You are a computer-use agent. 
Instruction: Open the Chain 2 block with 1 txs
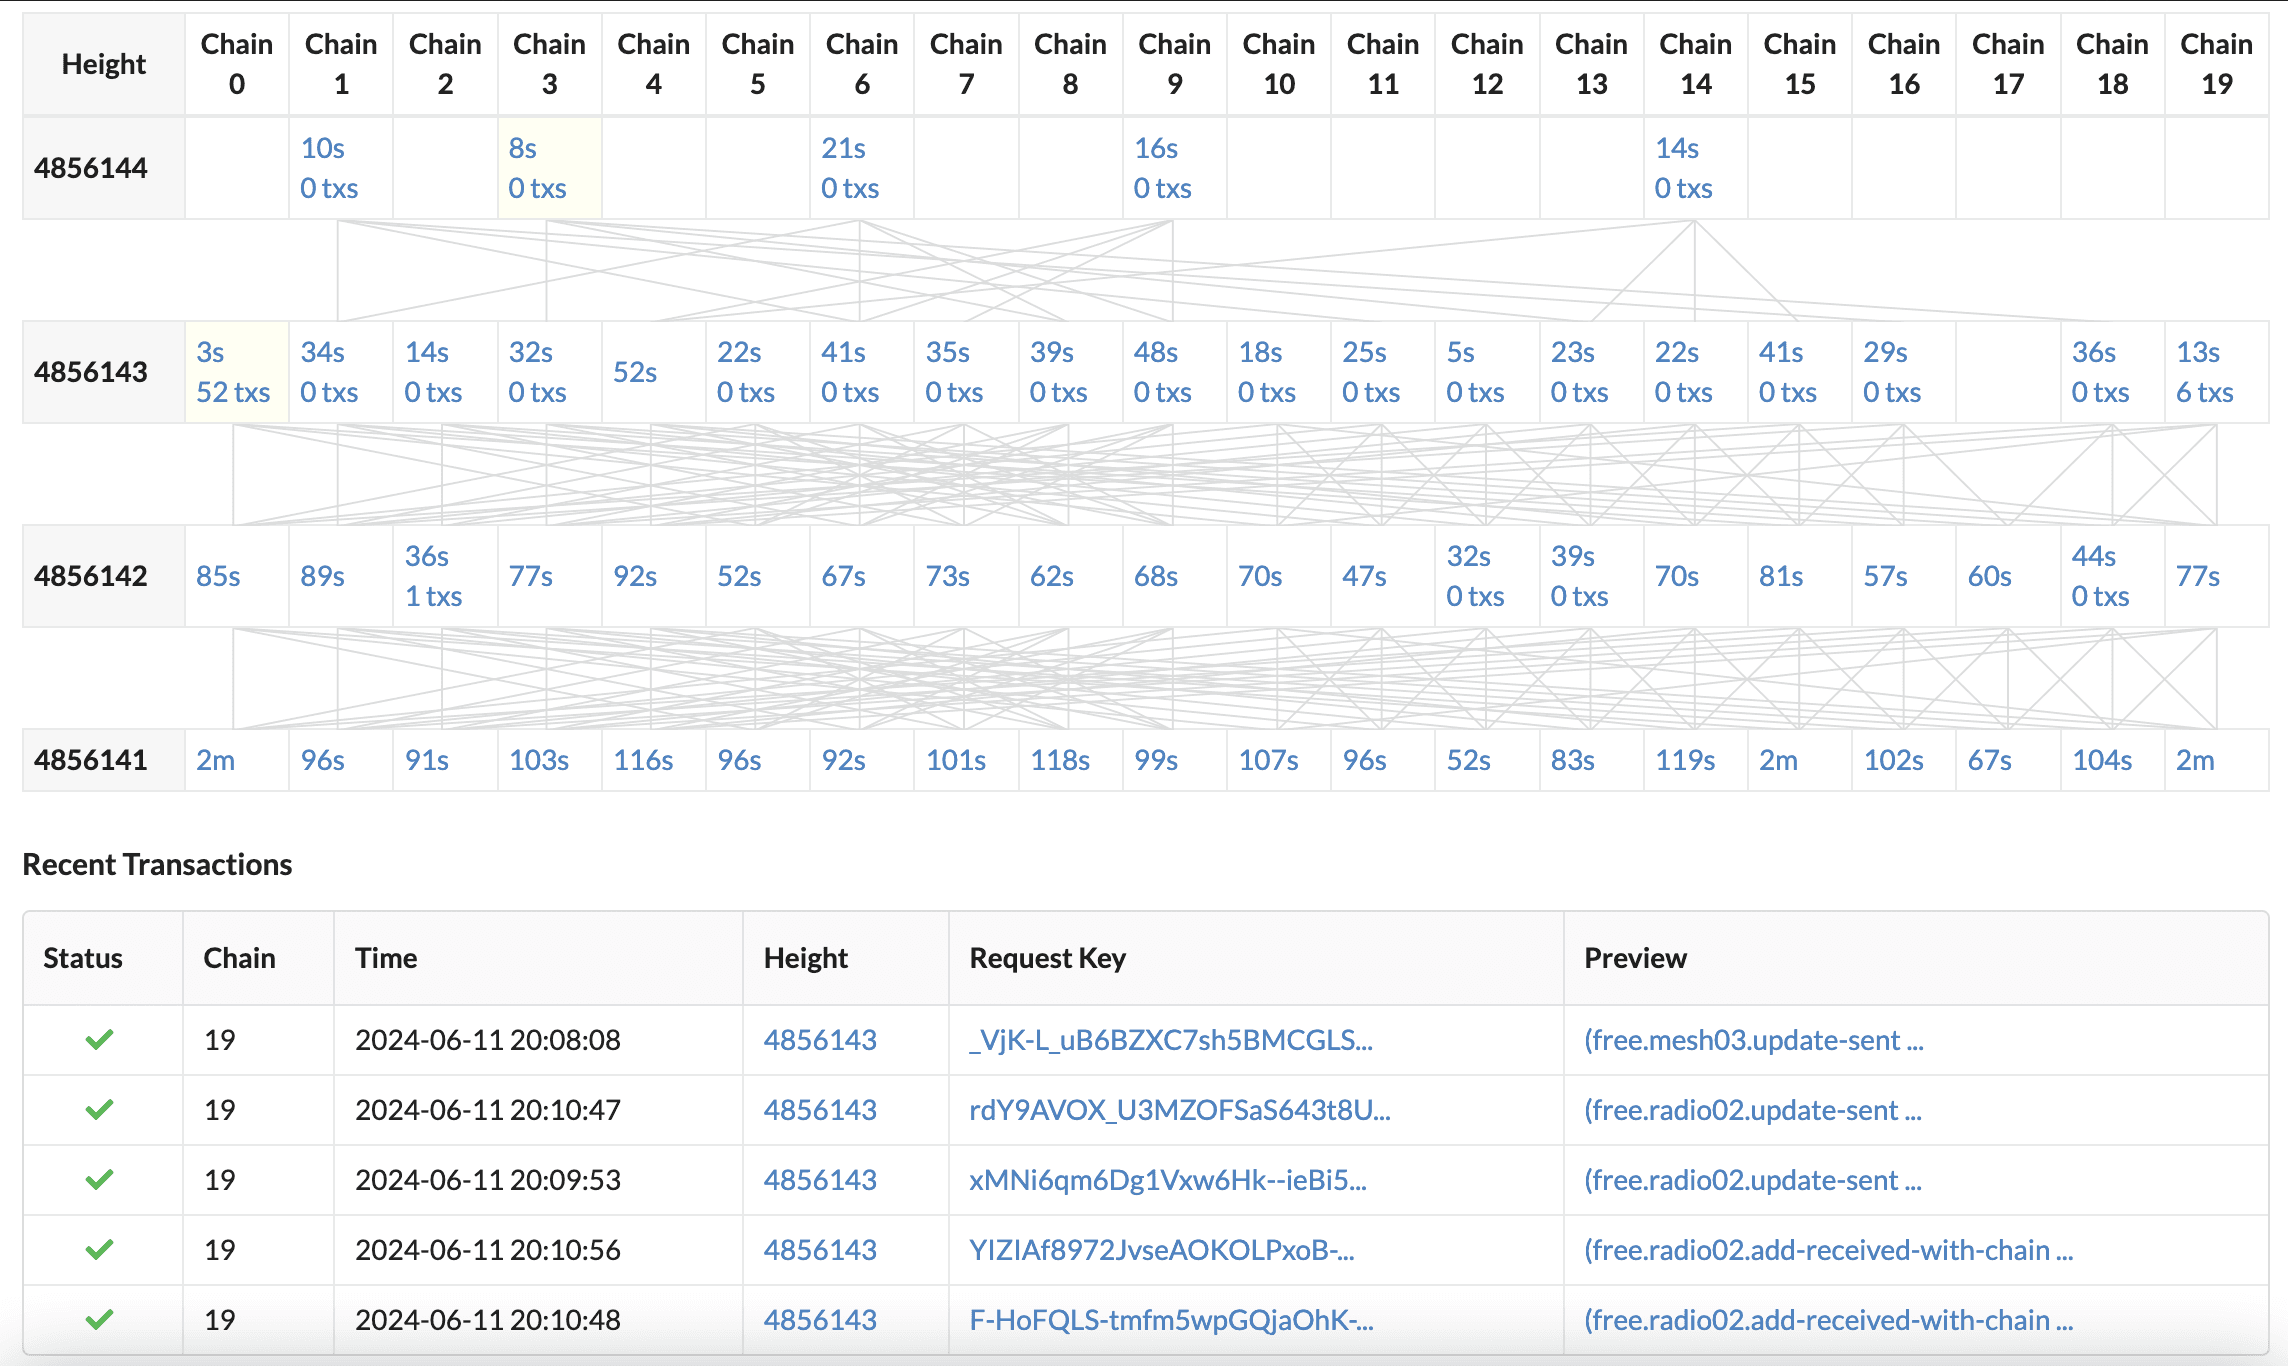coord(433,576)
